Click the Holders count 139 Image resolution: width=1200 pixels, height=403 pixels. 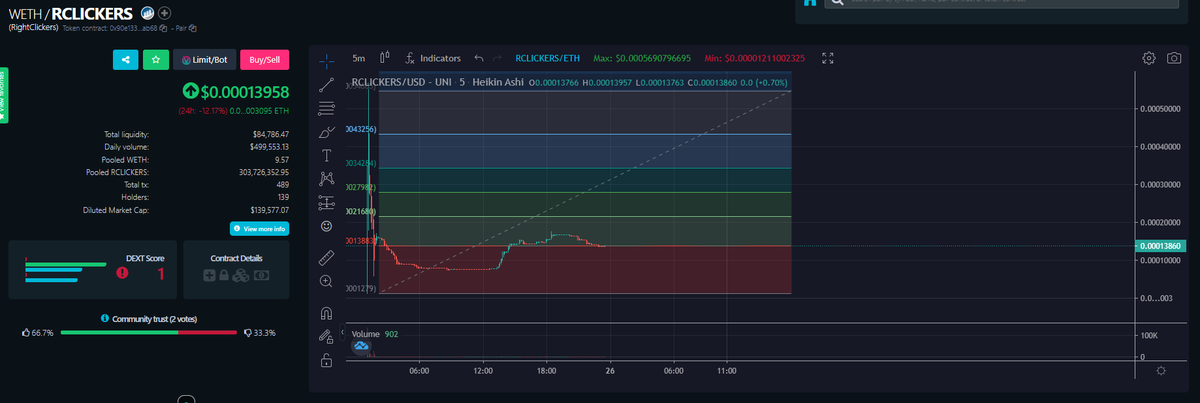coord(283,197)
